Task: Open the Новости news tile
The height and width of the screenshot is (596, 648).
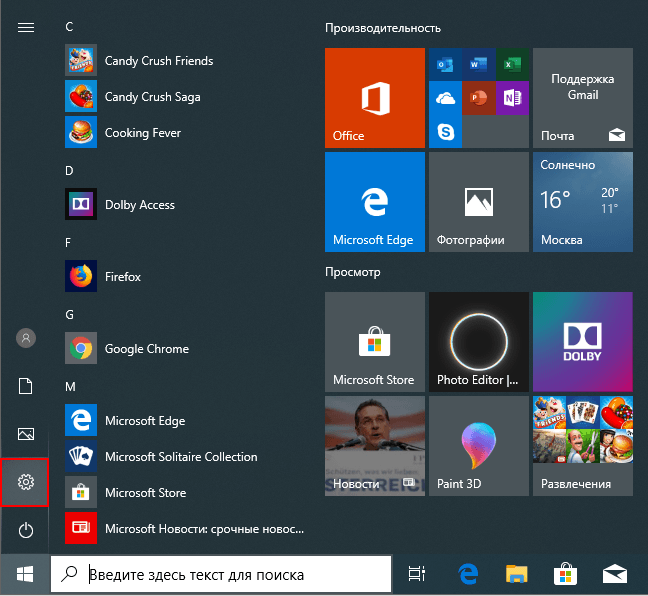Action: tap(375, 446)
